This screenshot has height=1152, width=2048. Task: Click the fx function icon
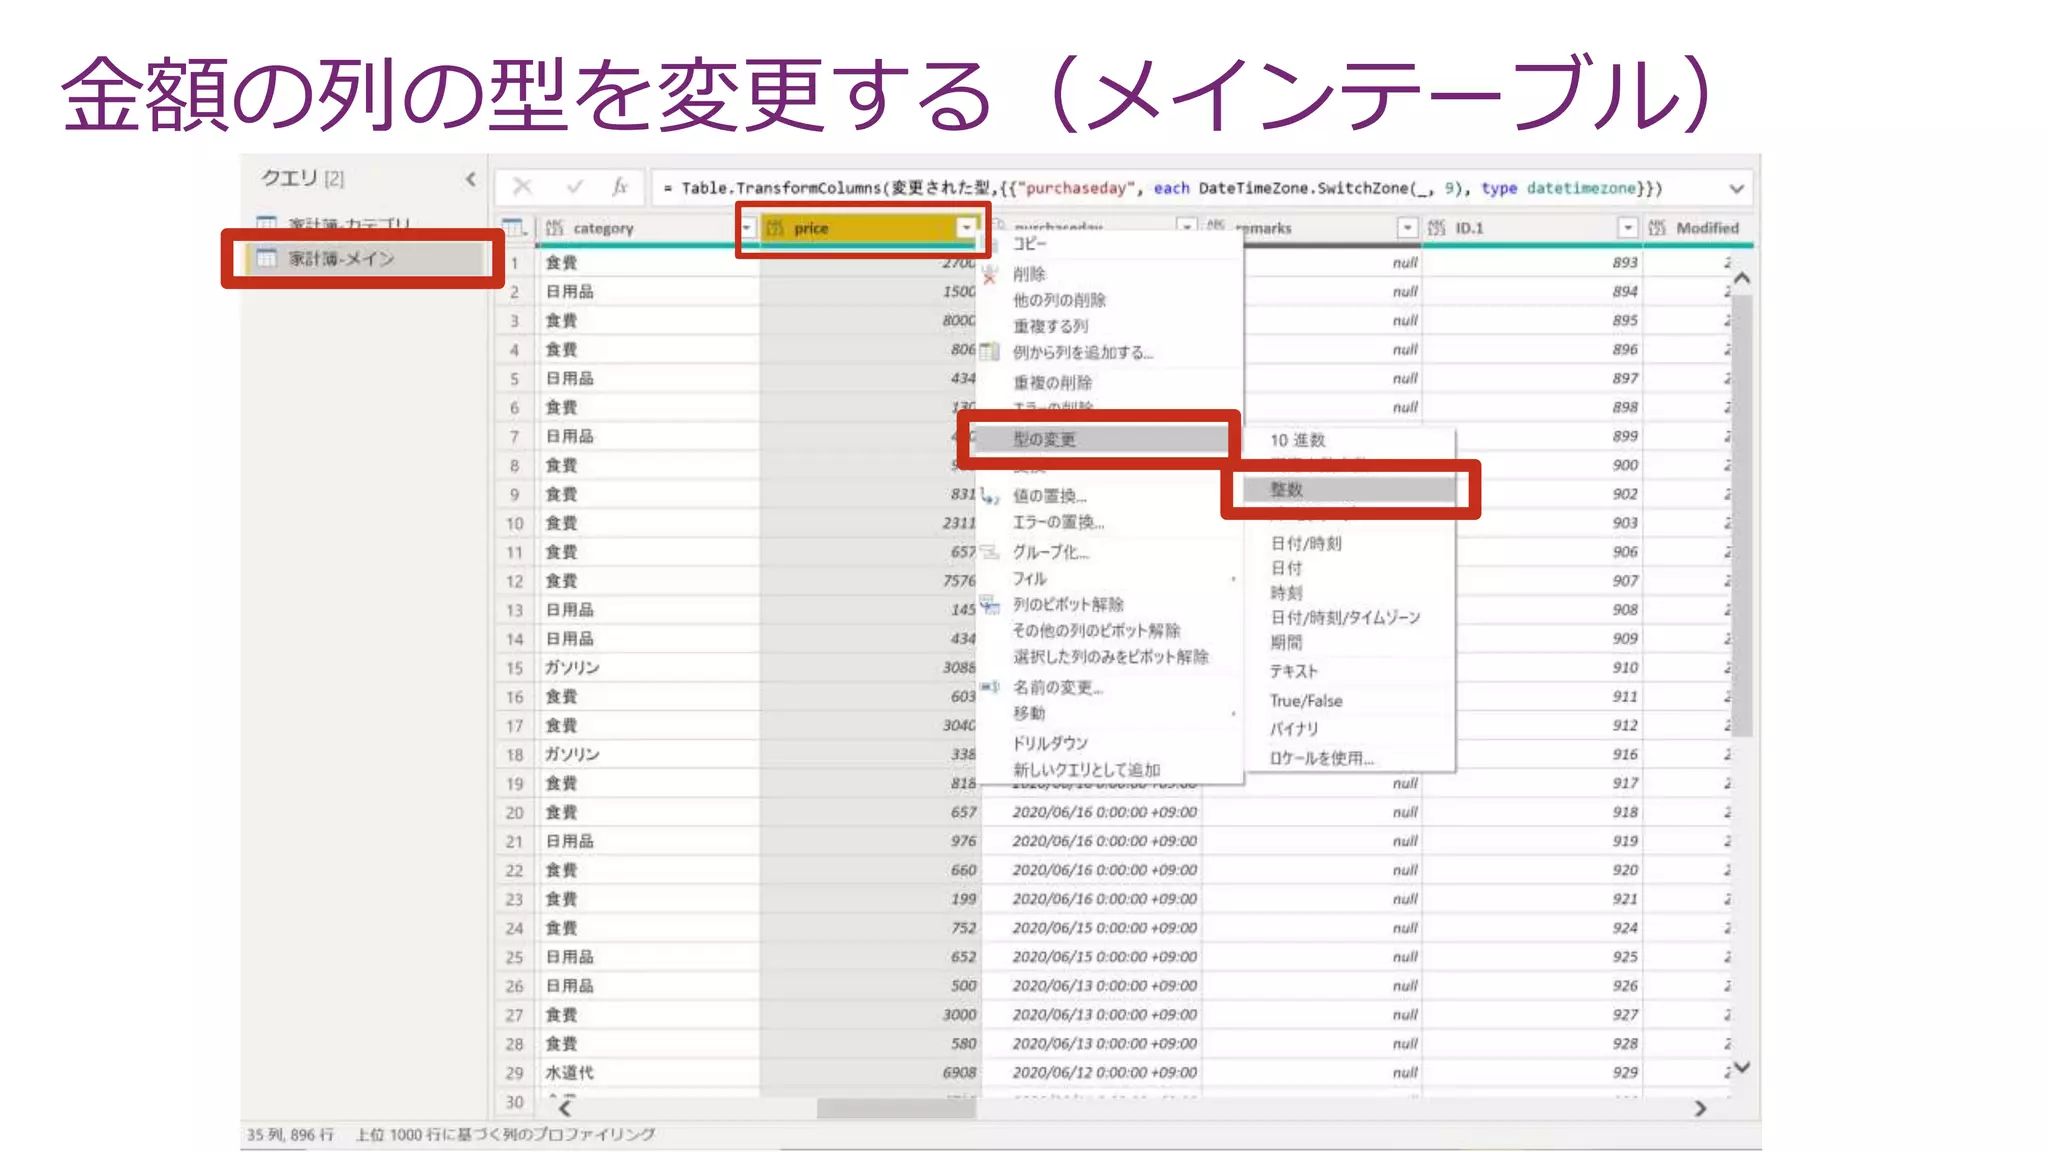tap(619, 187)
